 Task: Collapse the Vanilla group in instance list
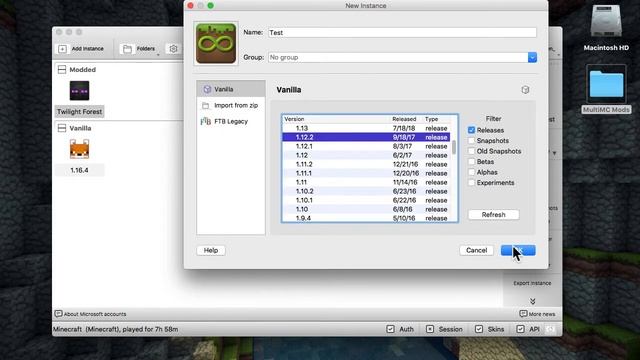click(x=62, y=128)
